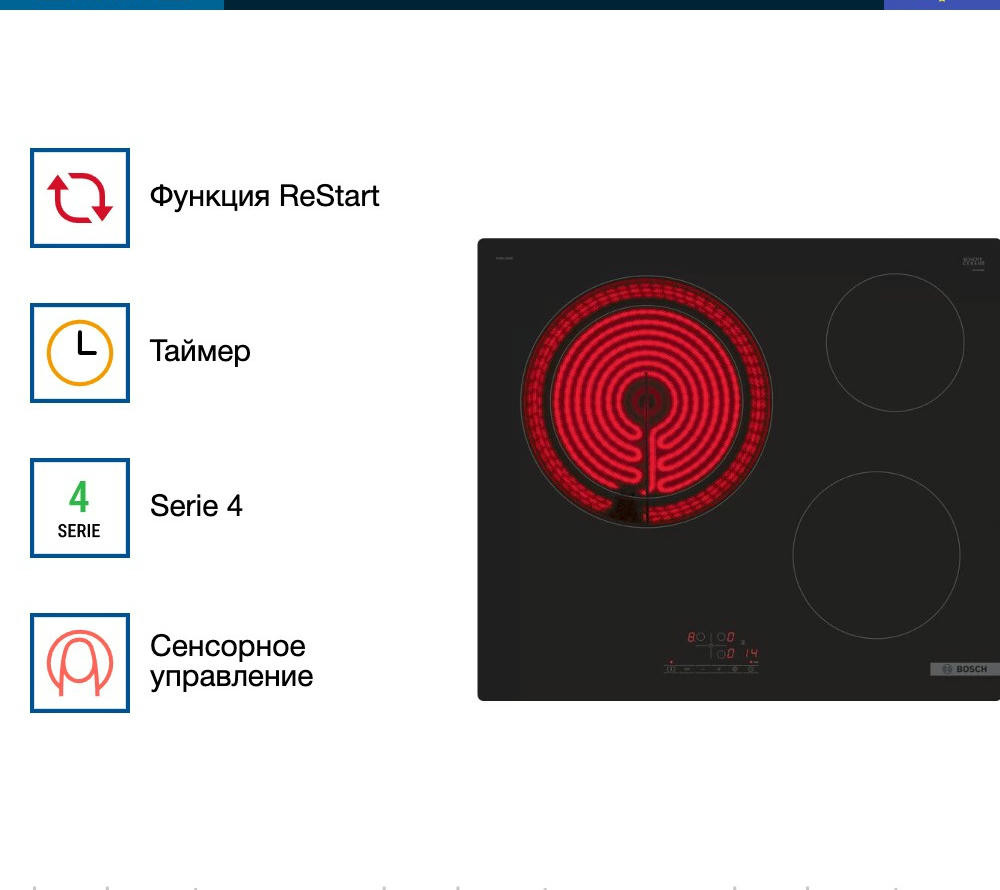Image resolution: width=1000 pixels, height=890 pixels.
Task: Click the red ReStart arrows icon
Action: point(80,197)
